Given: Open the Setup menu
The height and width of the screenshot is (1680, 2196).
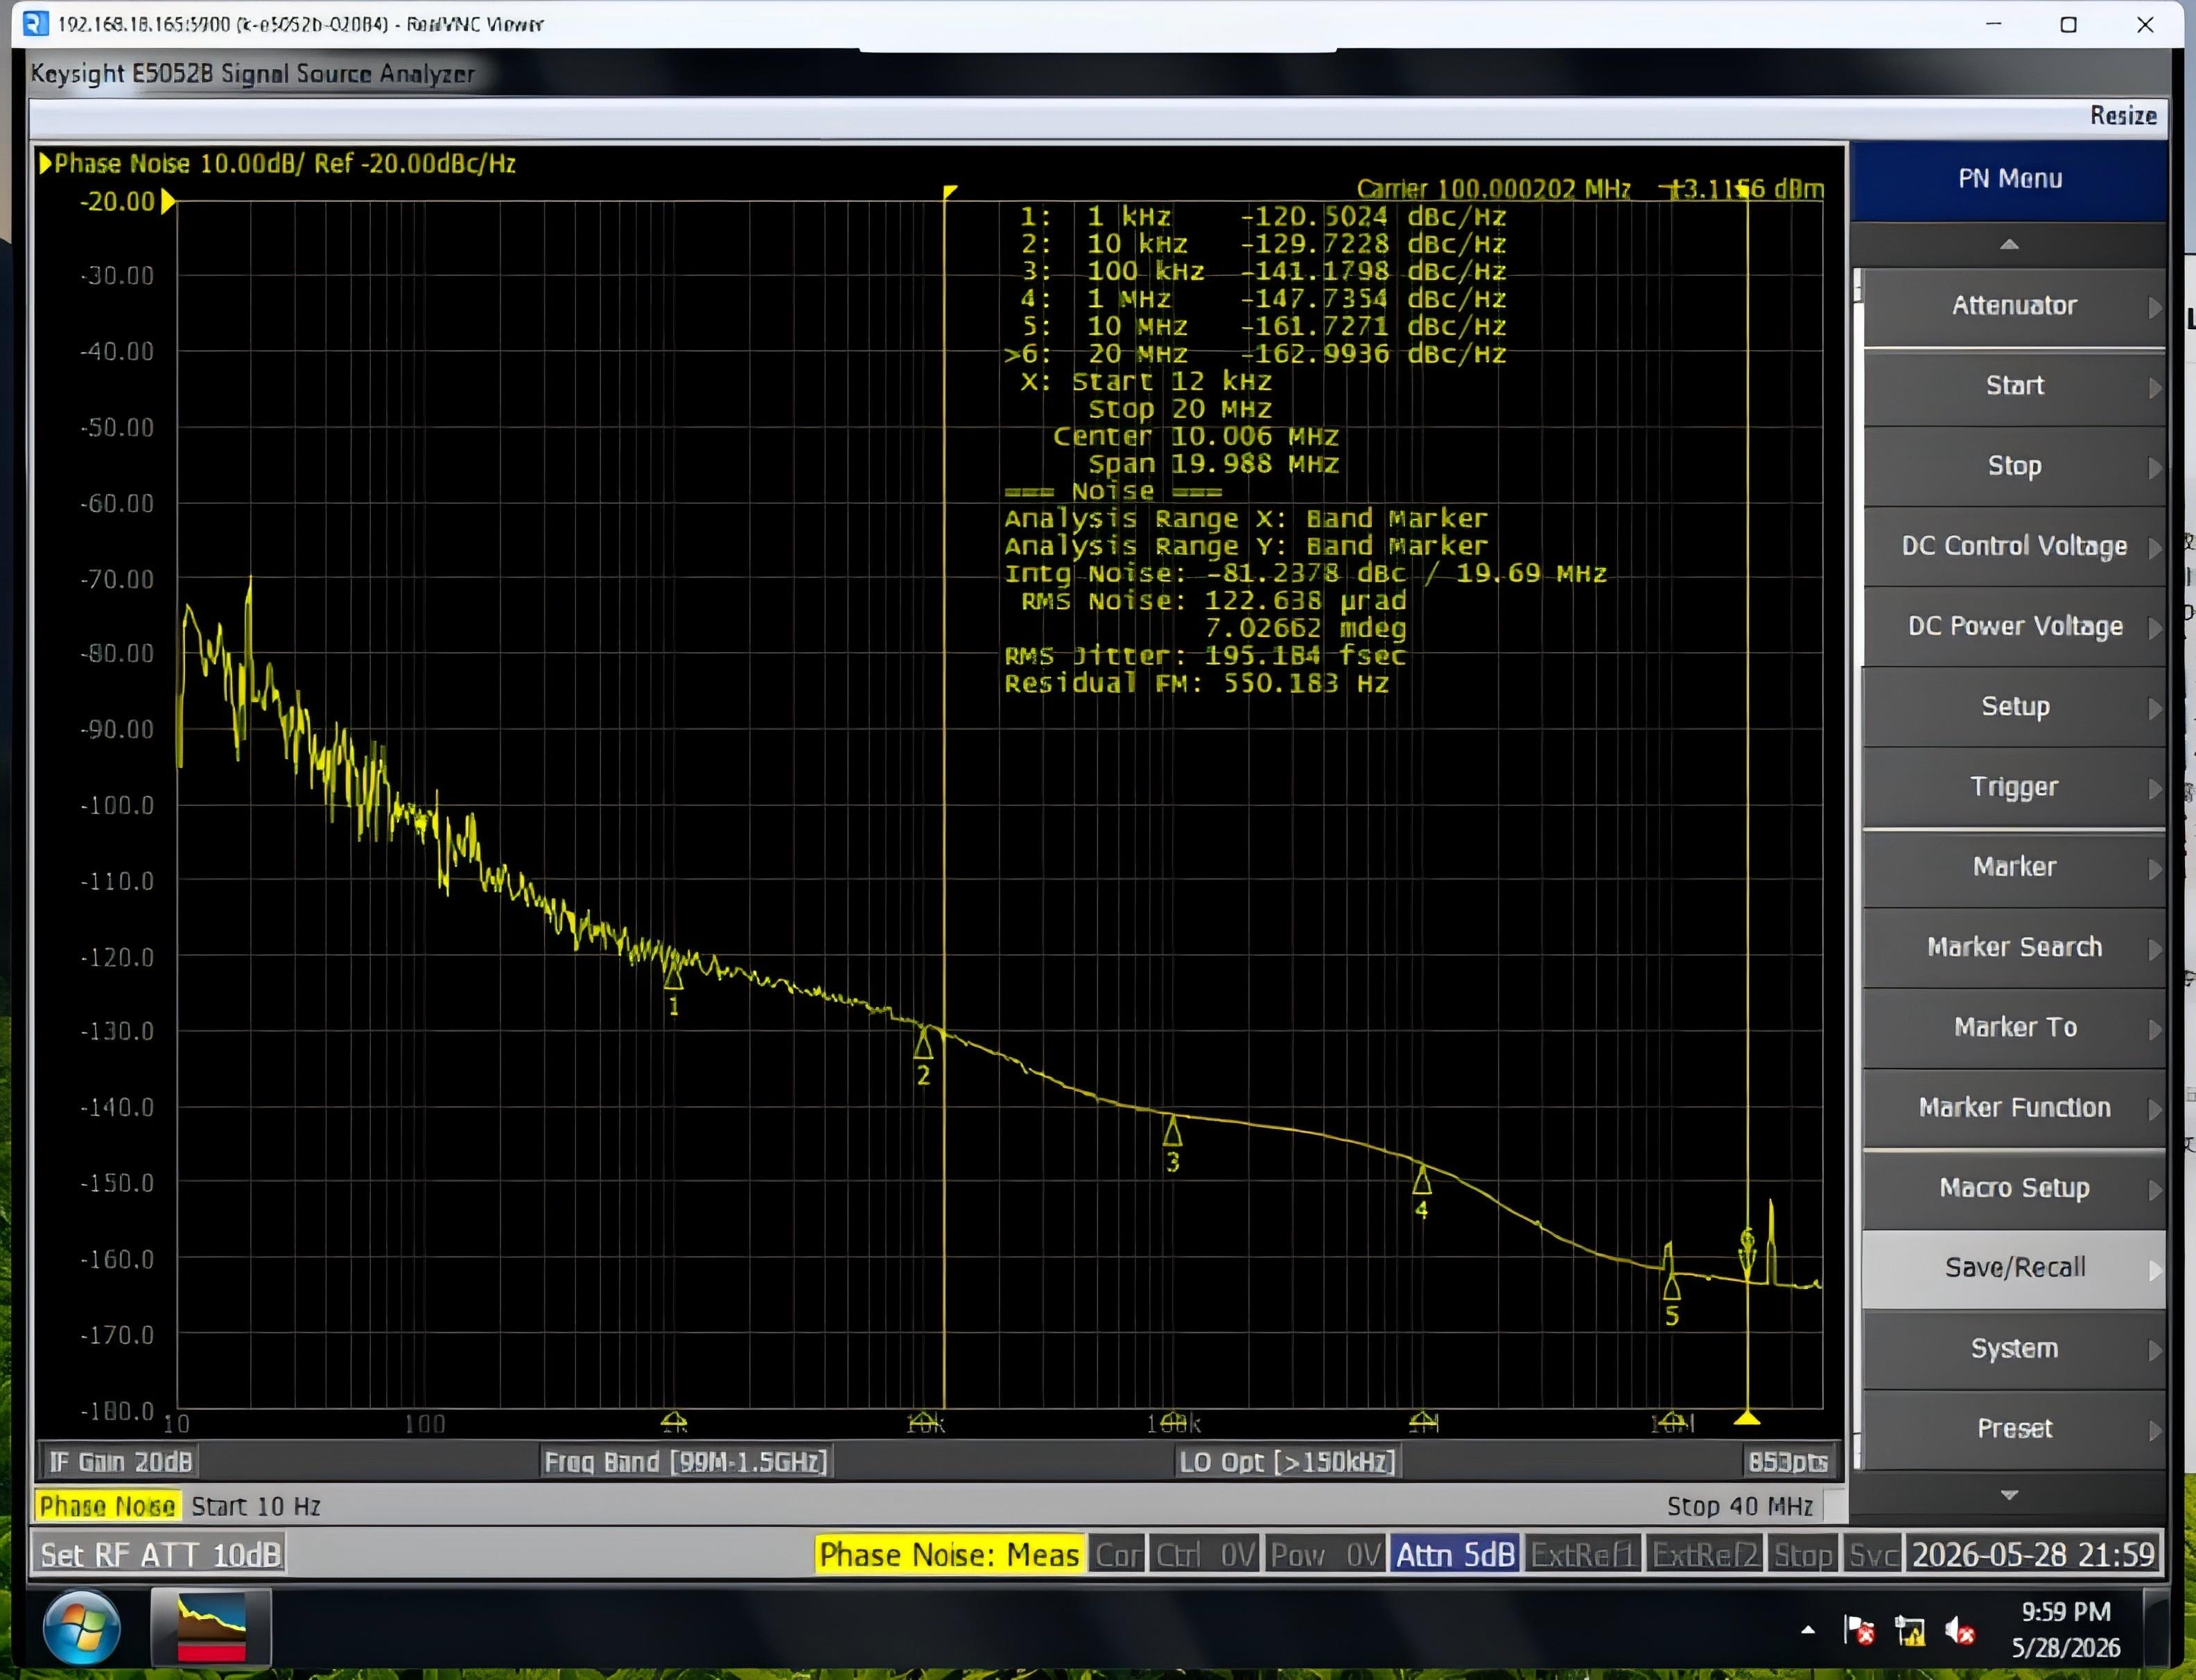Looking at the screenshot, I should tap(2014, 707).
